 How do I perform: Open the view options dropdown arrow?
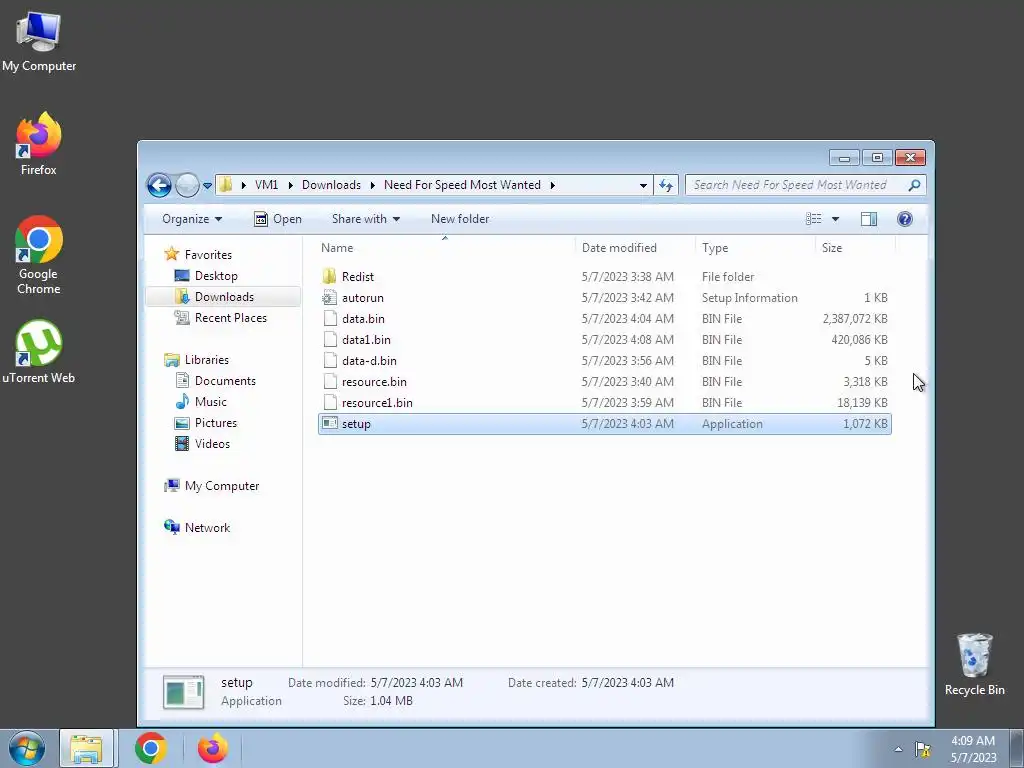tap(835, 219)
